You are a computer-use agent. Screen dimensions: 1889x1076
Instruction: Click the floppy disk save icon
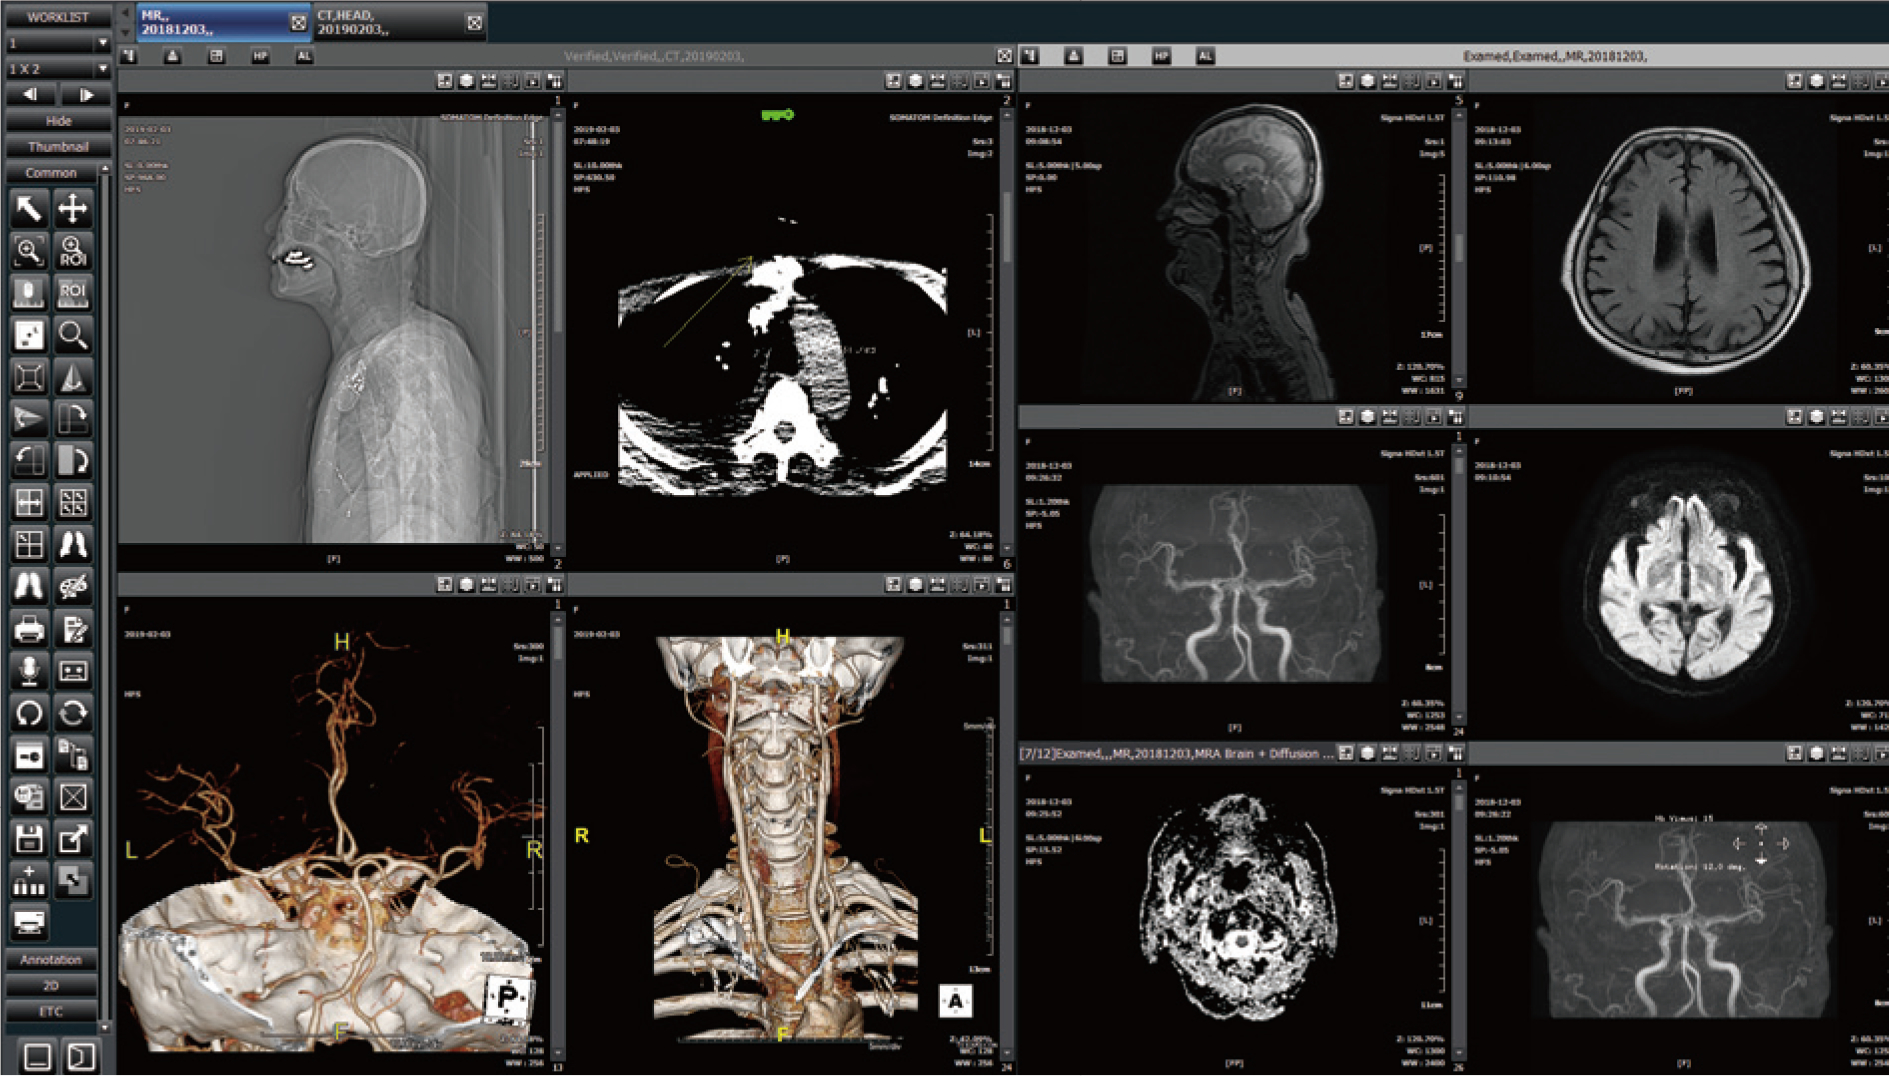coord(29,839)
